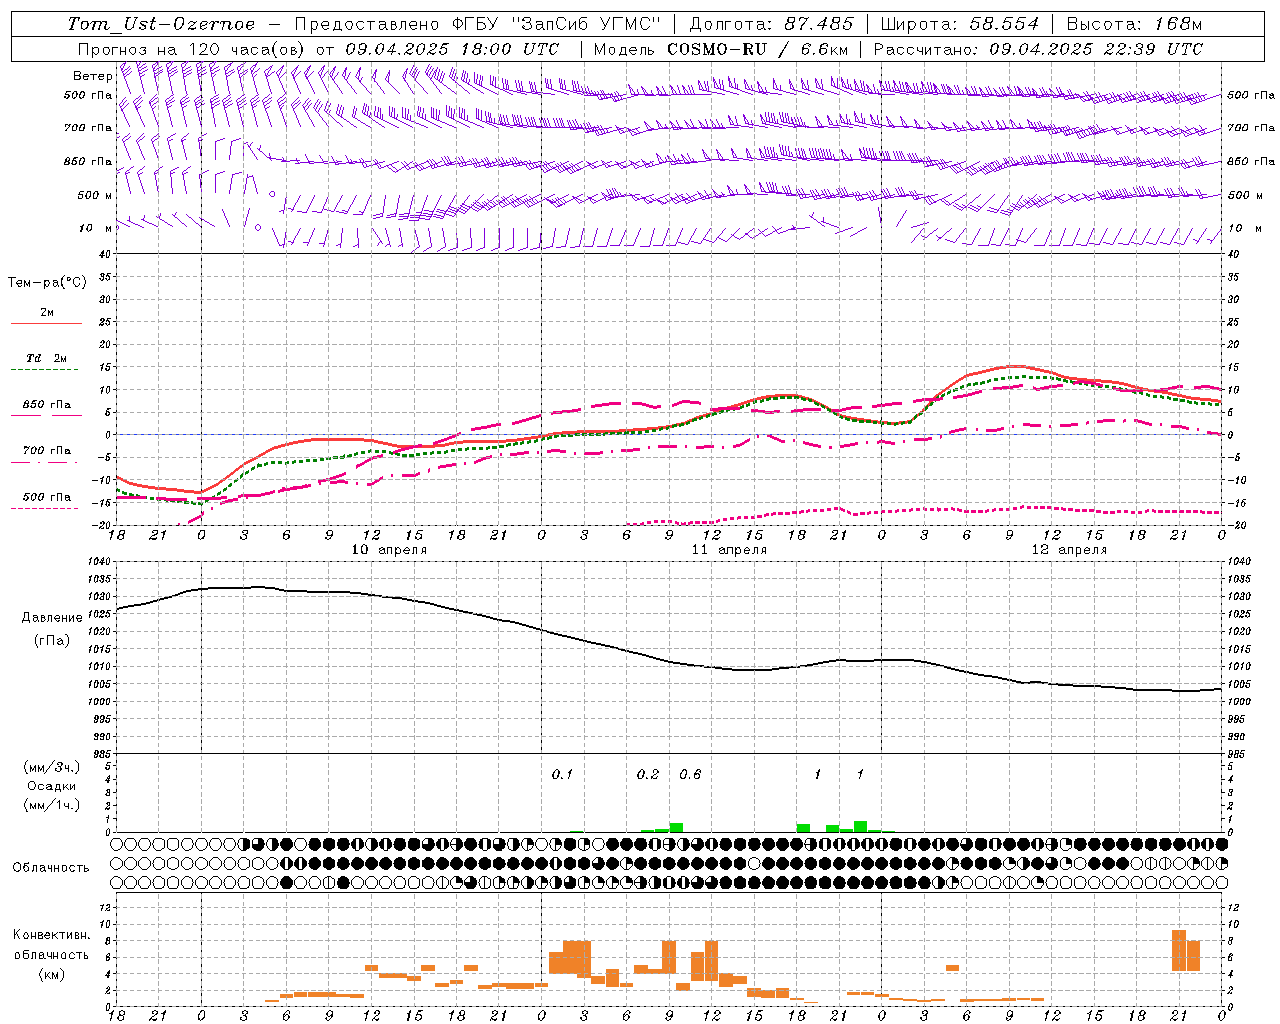Click the Прогноз на 120 часа(ов) text
The width and height of the screenshot is (1280, 1024).
[193, 49]
